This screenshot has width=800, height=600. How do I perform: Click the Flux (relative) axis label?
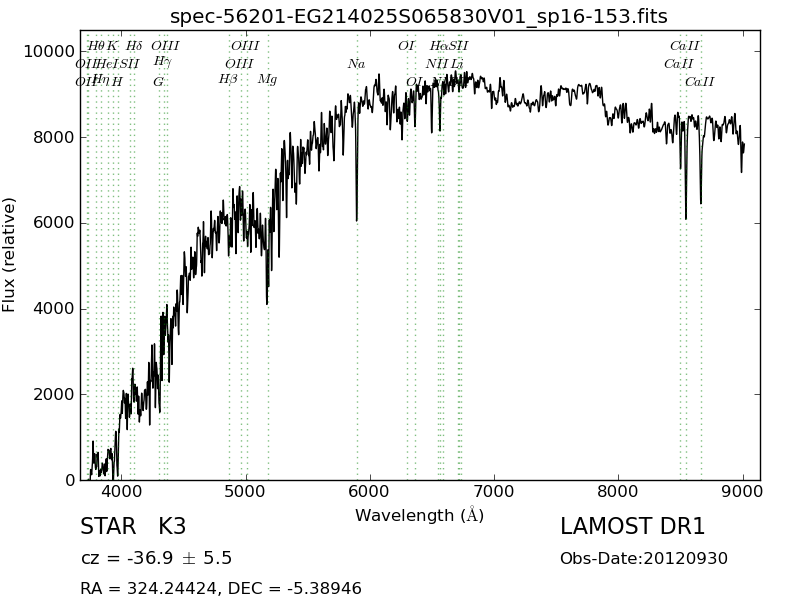(x=9, y=255)
